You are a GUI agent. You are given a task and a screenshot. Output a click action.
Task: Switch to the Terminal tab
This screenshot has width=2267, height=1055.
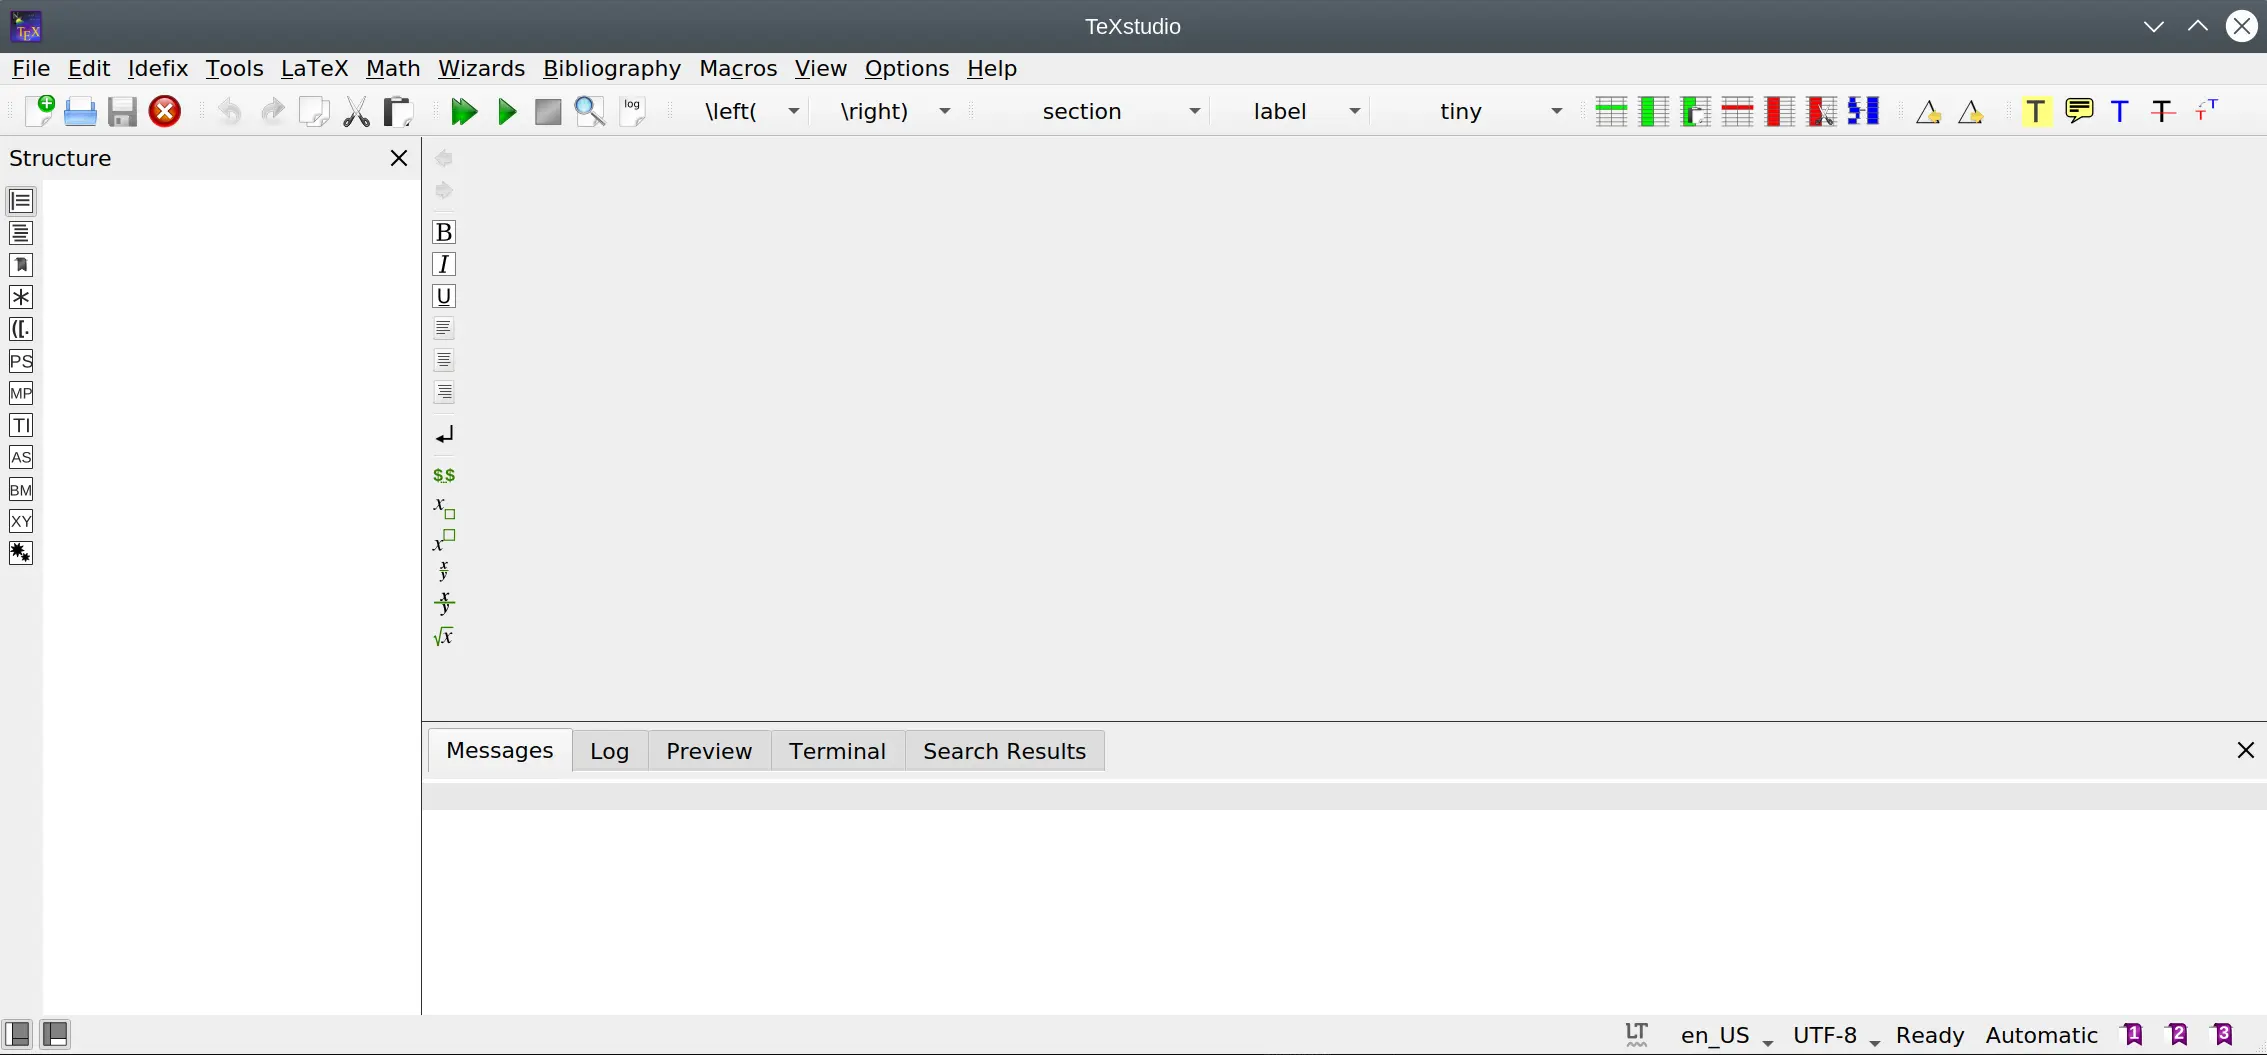(837, 751)
